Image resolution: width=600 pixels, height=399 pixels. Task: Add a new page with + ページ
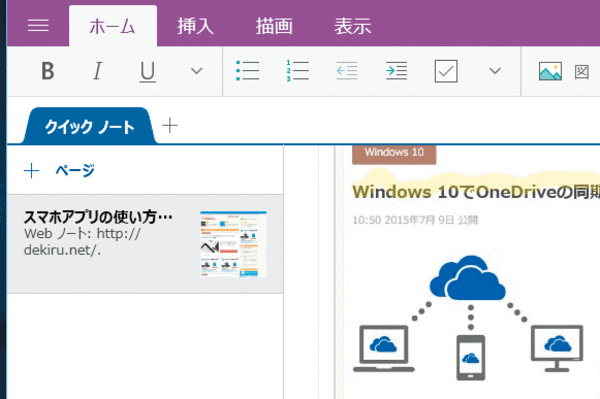[59, 170]
